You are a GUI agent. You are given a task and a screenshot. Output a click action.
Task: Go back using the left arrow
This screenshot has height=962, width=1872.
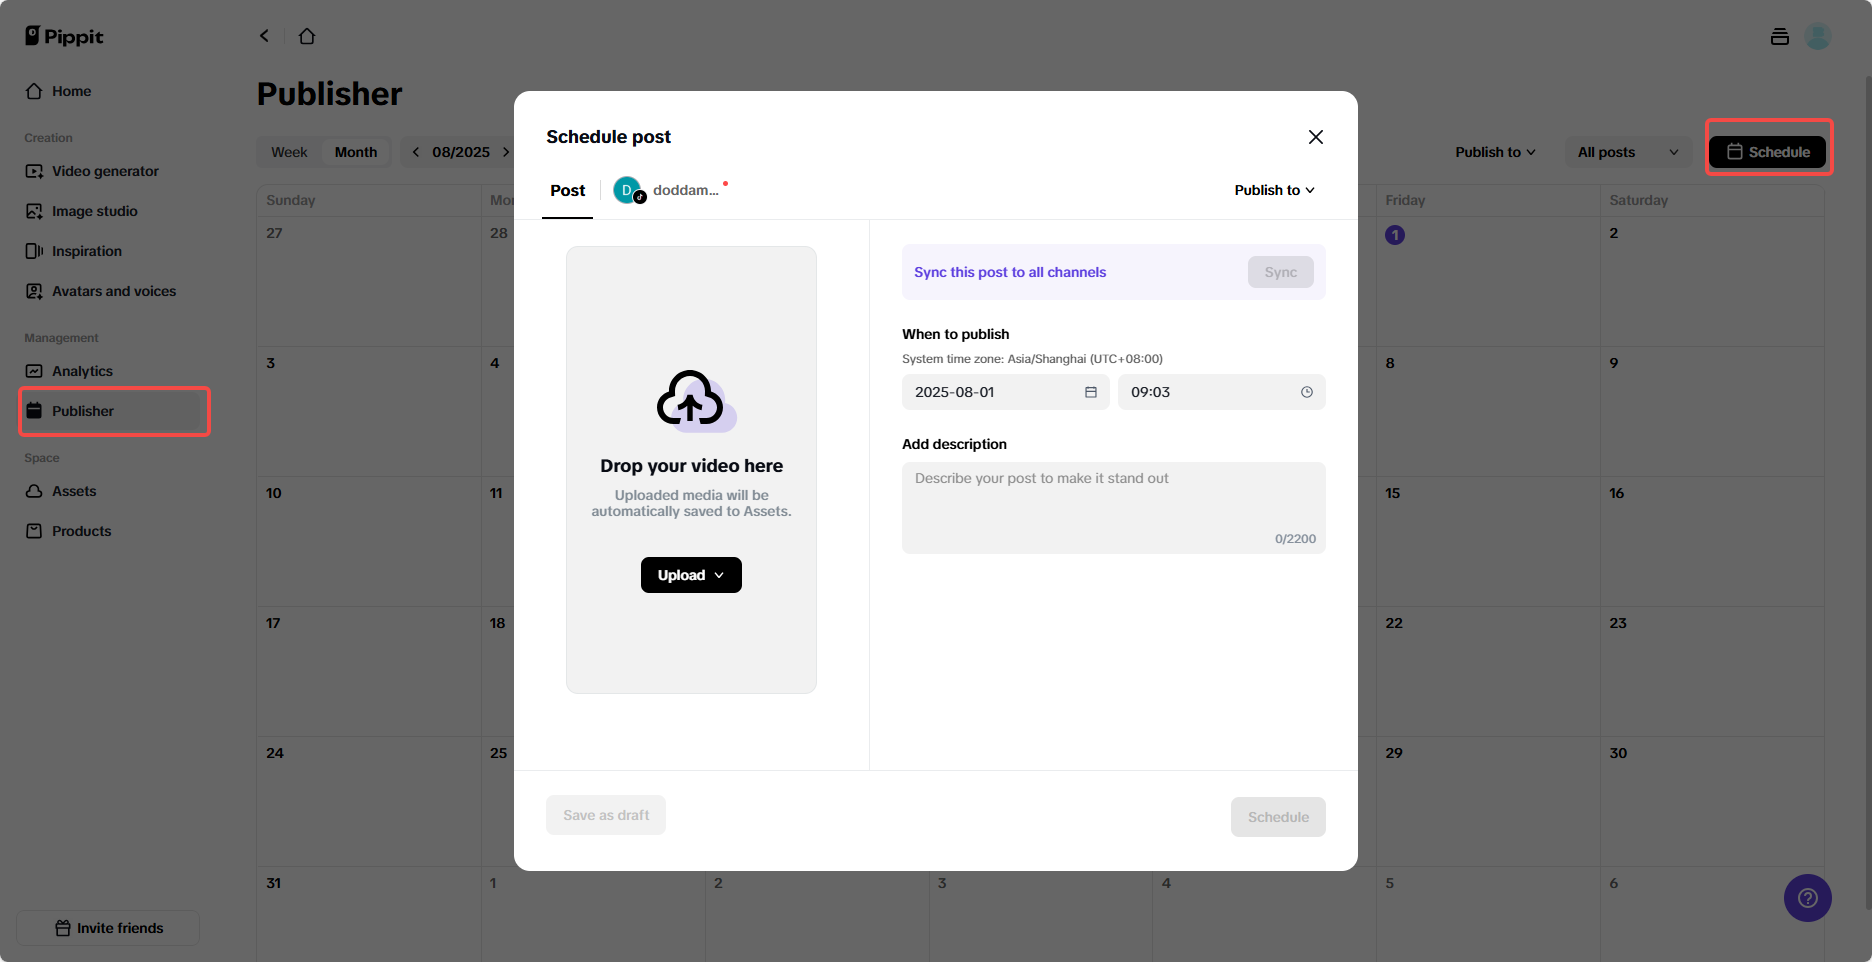click(264, 36)
